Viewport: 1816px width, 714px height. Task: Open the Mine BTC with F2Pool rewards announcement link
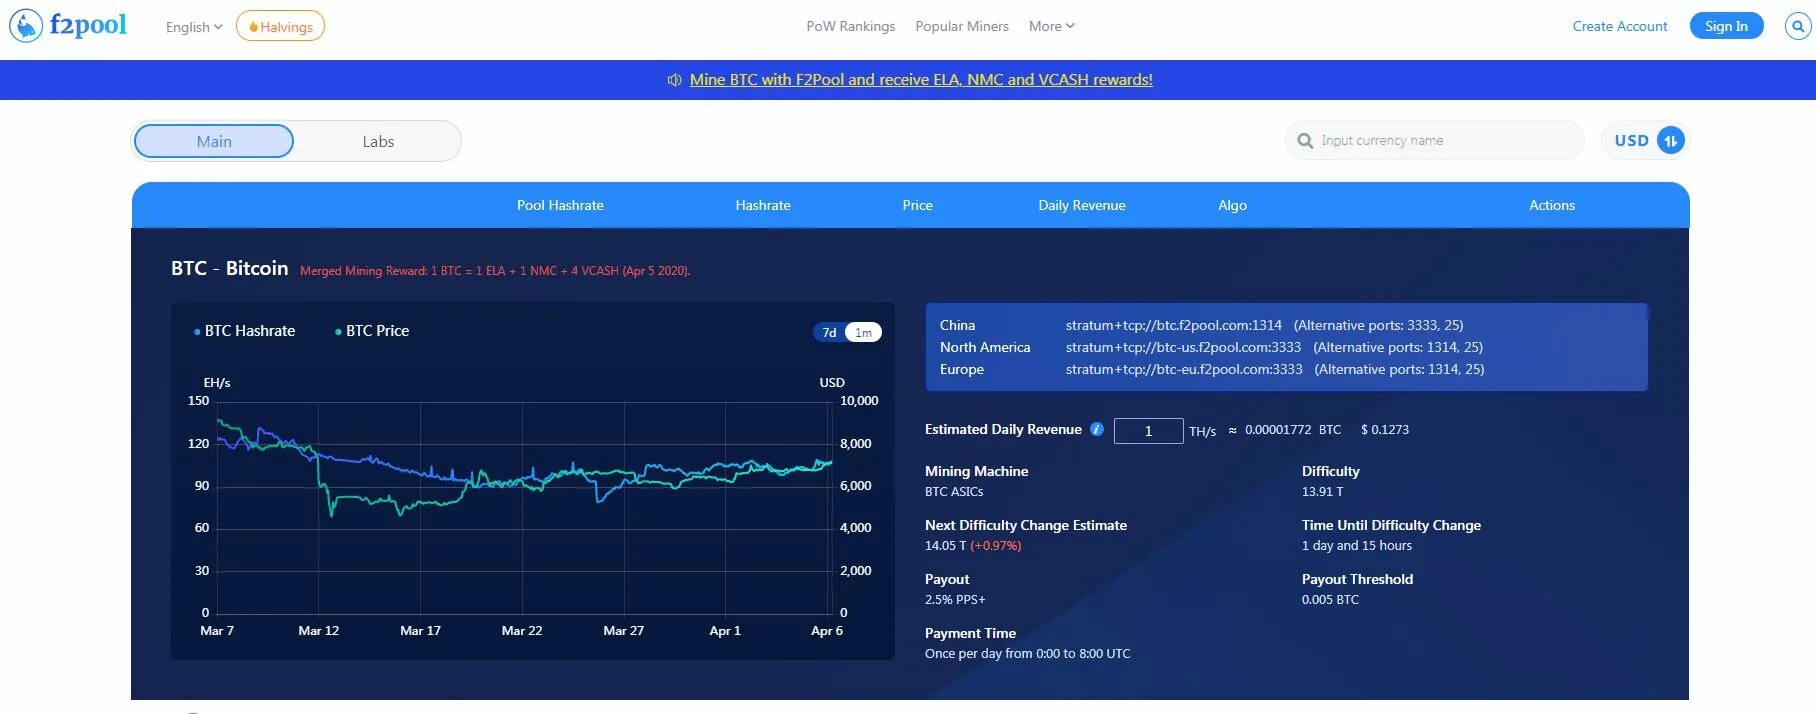pos(921,80)
